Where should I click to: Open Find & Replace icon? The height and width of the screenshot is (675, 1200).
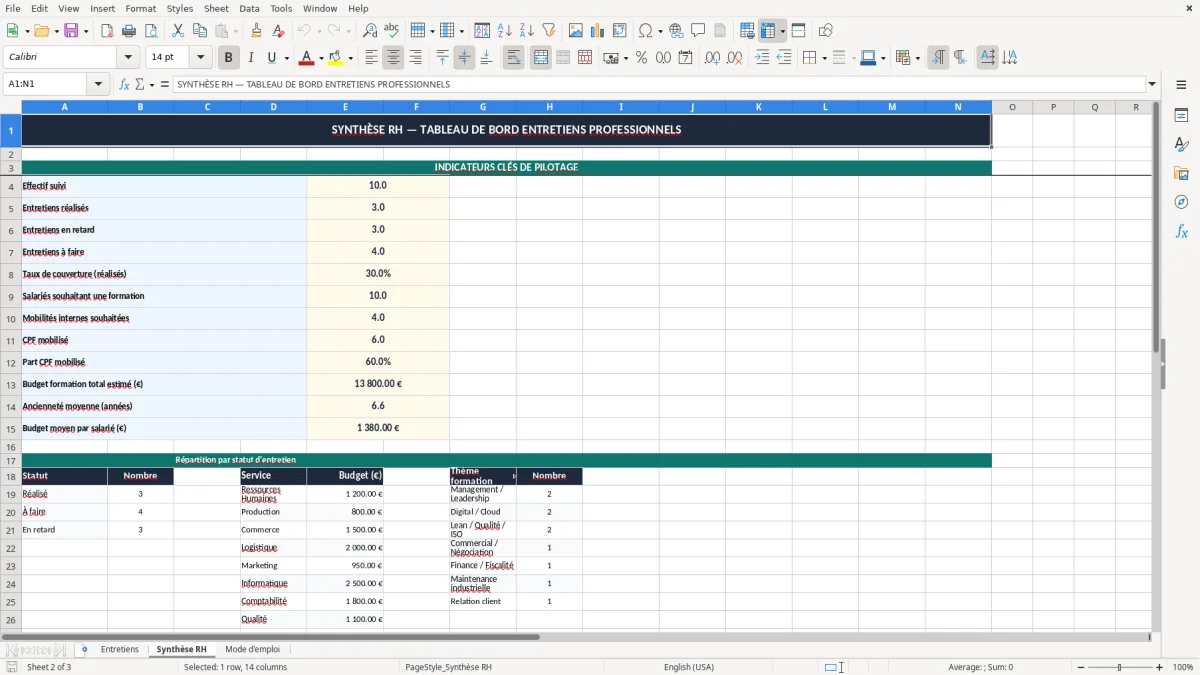pos(370,31)
